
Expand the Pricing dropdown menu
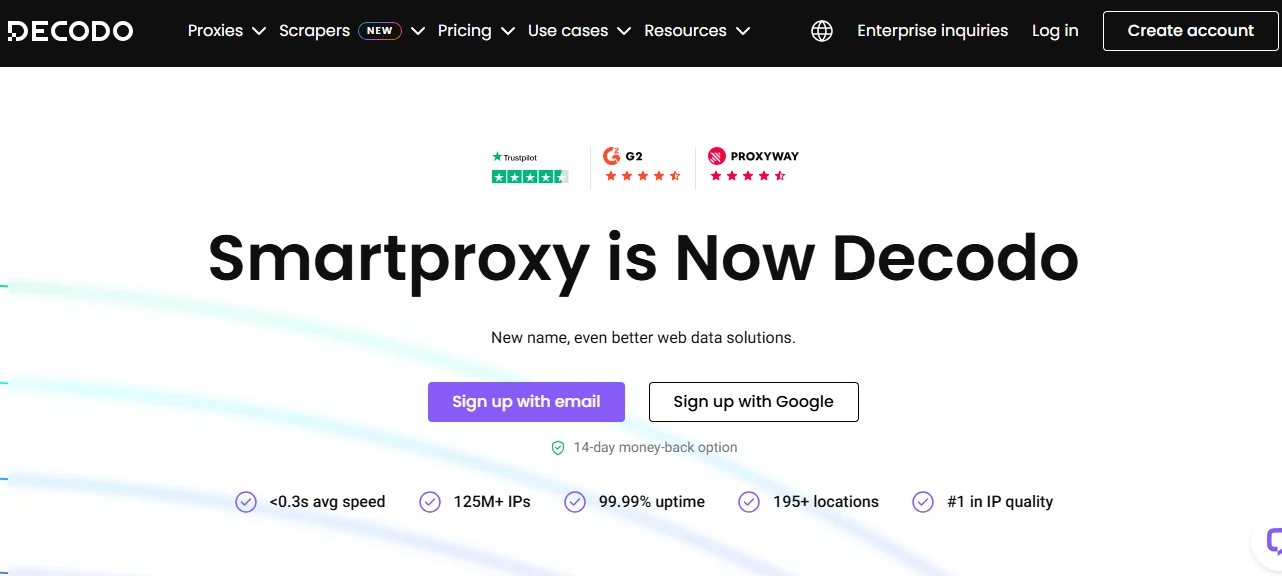[476, 31]
